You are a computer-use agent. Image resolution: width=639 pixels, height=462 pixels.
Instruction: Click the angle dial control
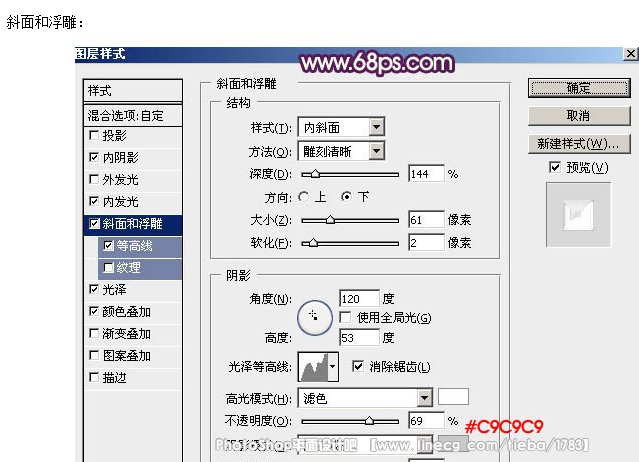coord(314,316)
